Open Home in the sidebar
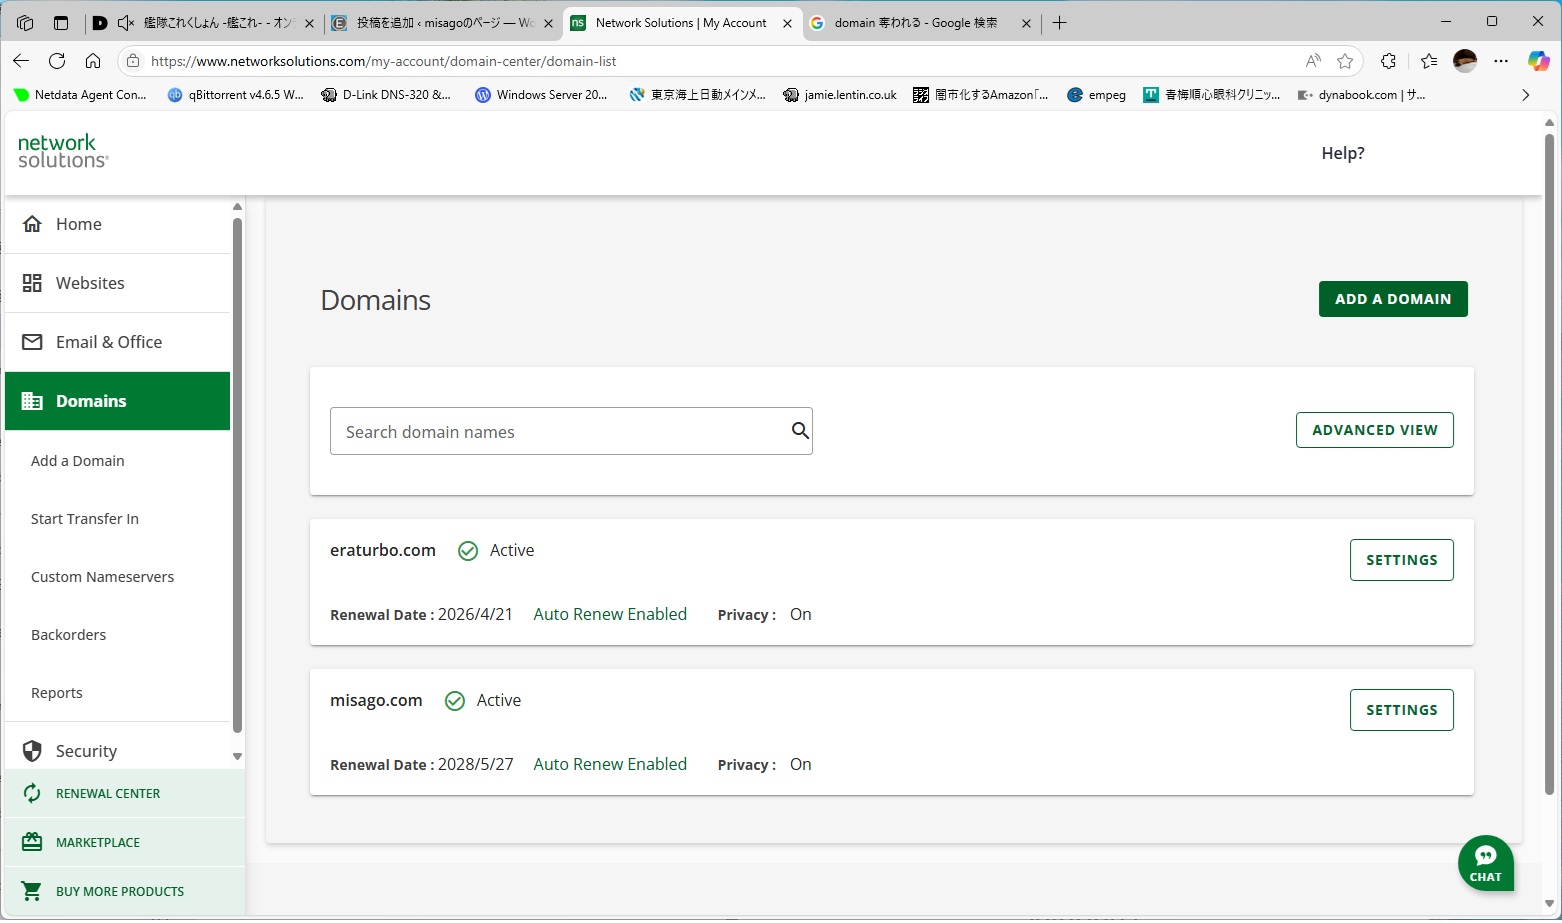The width and height of the screenshot is (1562, 923). 118,224
